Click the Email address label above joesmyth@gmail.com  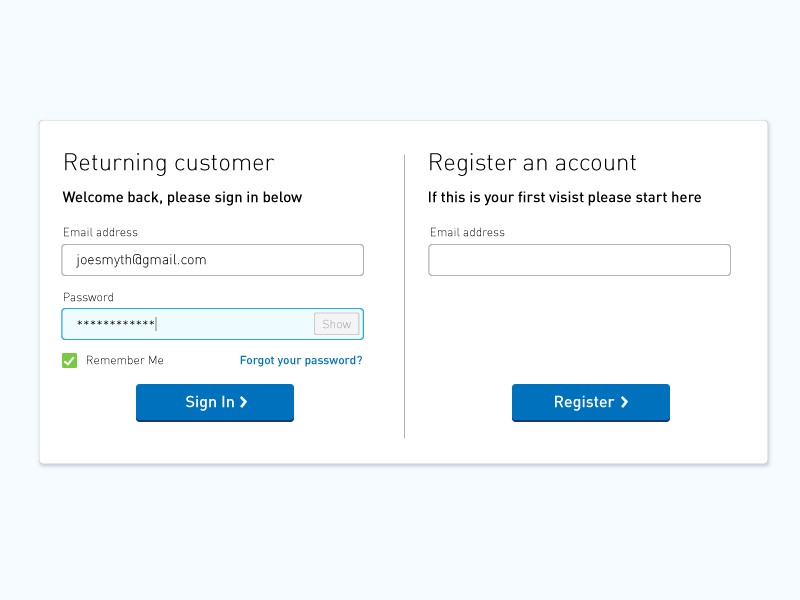click(101, 232)
